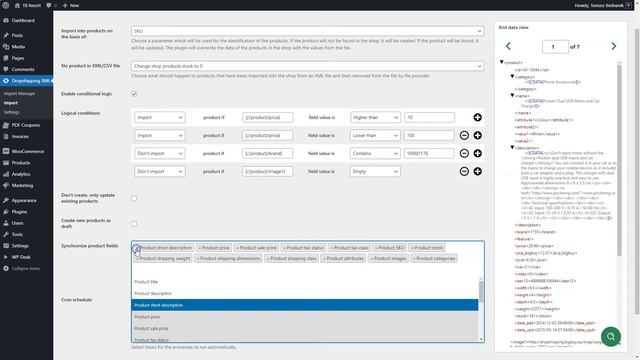This screenshot has height=360, width=640.
Task: Open Settings menu in sidebar
Action: click(x=20, y=246)
